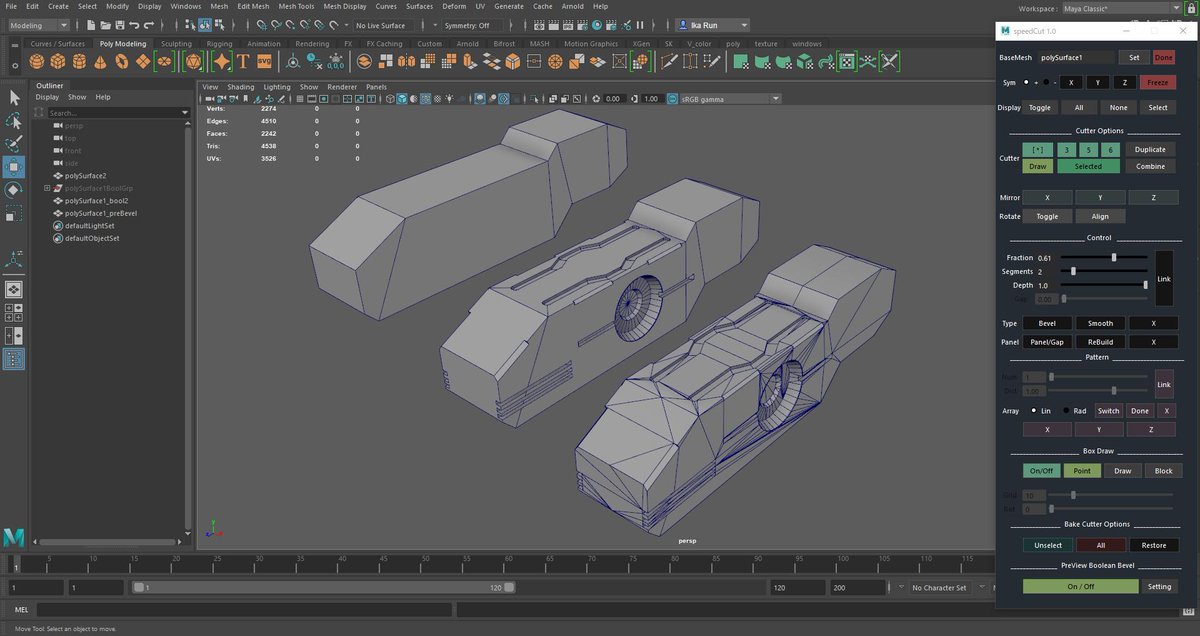Click the workspace lock icon
This screenshot has width=1200, height=636.
coord(1190,8)
